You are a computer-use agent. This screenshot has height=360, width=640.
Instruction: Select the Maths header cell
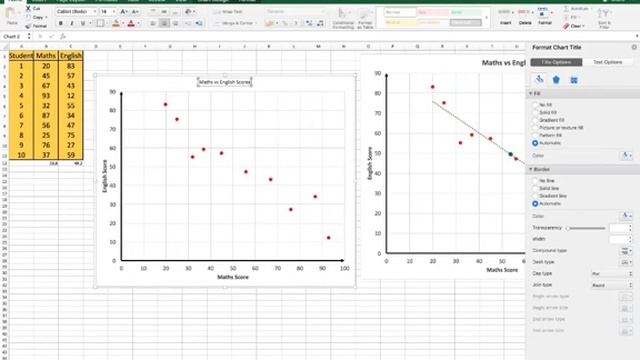tap(46, 56)
